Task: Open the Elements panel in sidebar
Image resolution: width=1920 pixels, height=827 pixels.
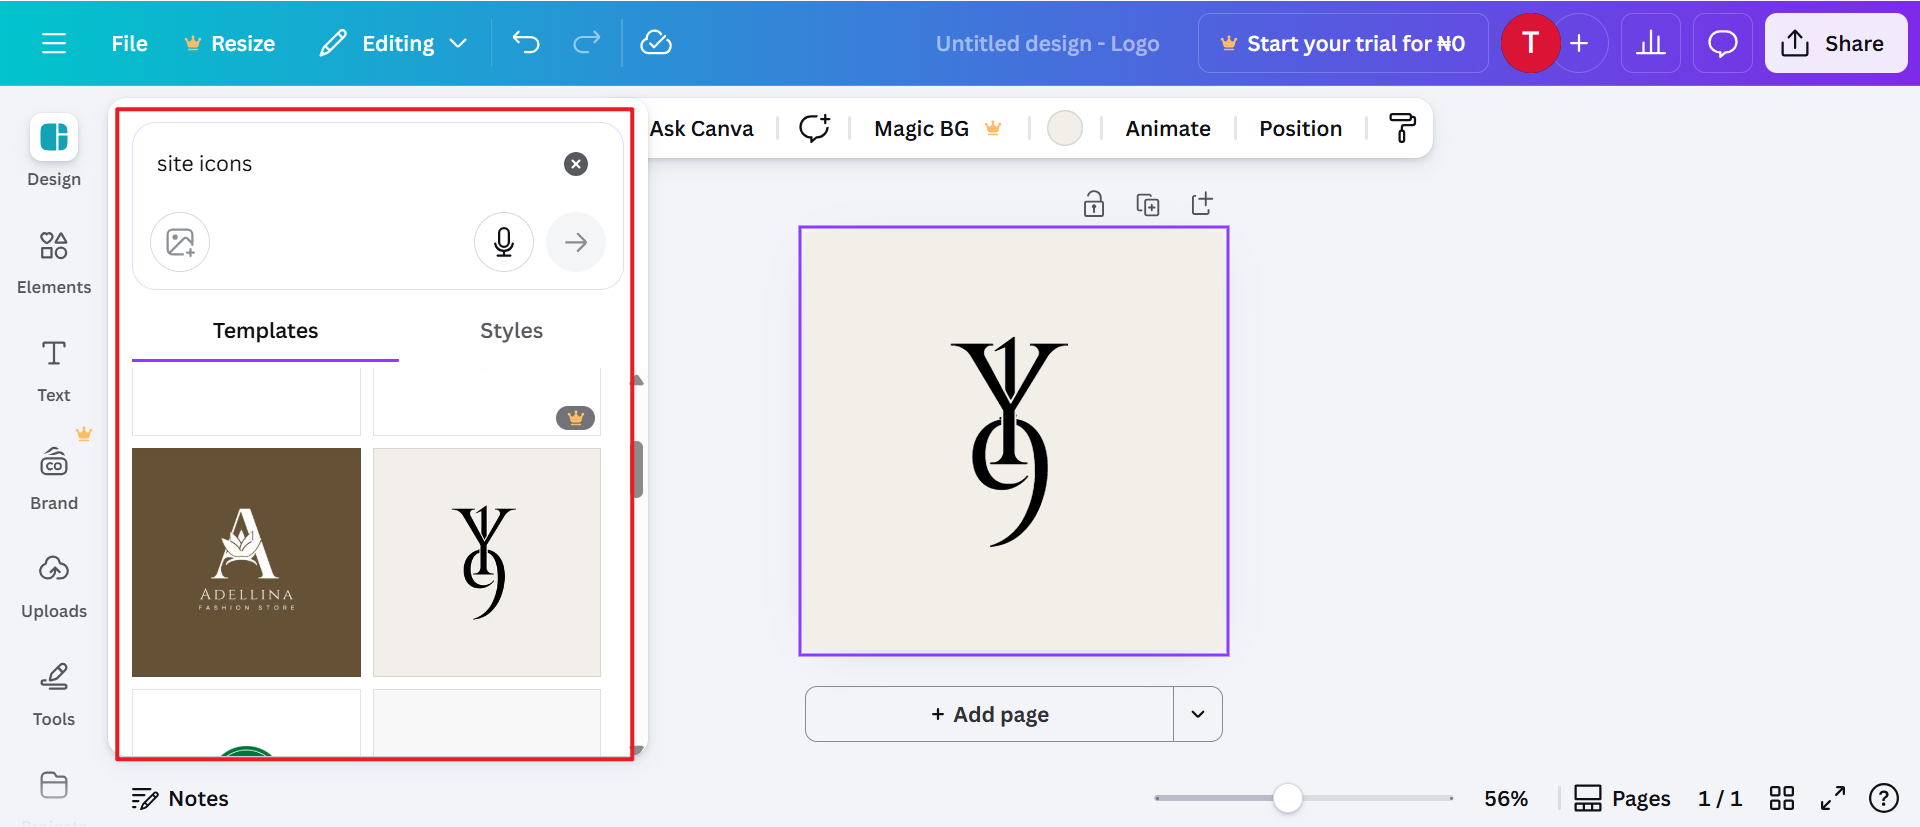Action: point(54,261)
